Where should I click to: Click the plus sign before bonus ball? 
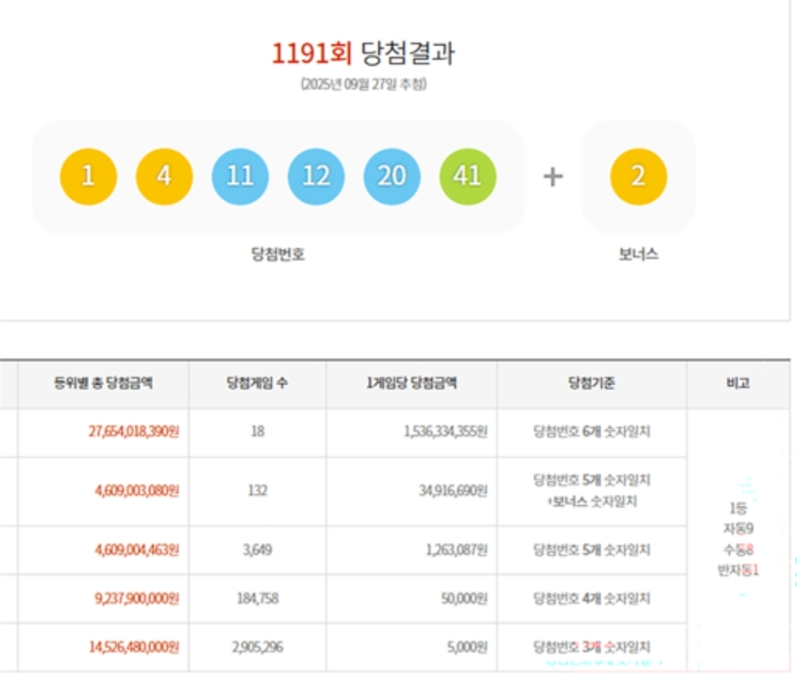(x=553, y=177)
